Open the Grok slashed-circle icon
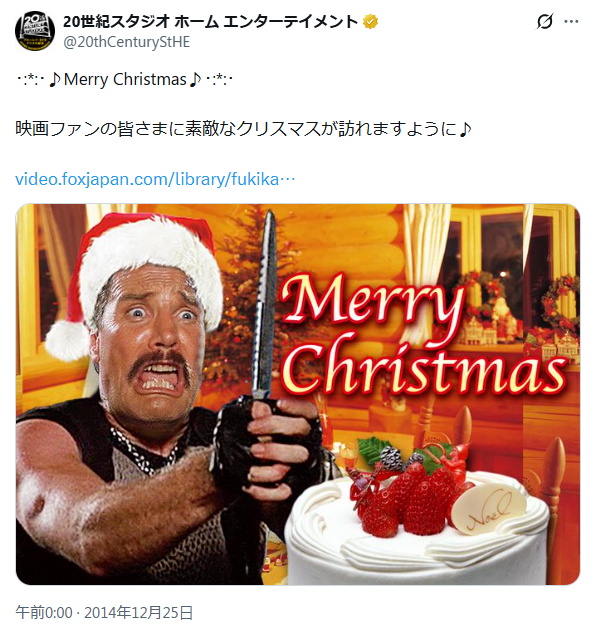Screen dimensions: 594x625 (545, 22)
